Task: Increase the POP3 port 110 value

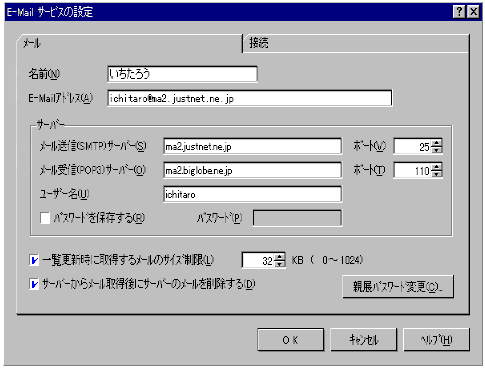Action: pos(436,167)
